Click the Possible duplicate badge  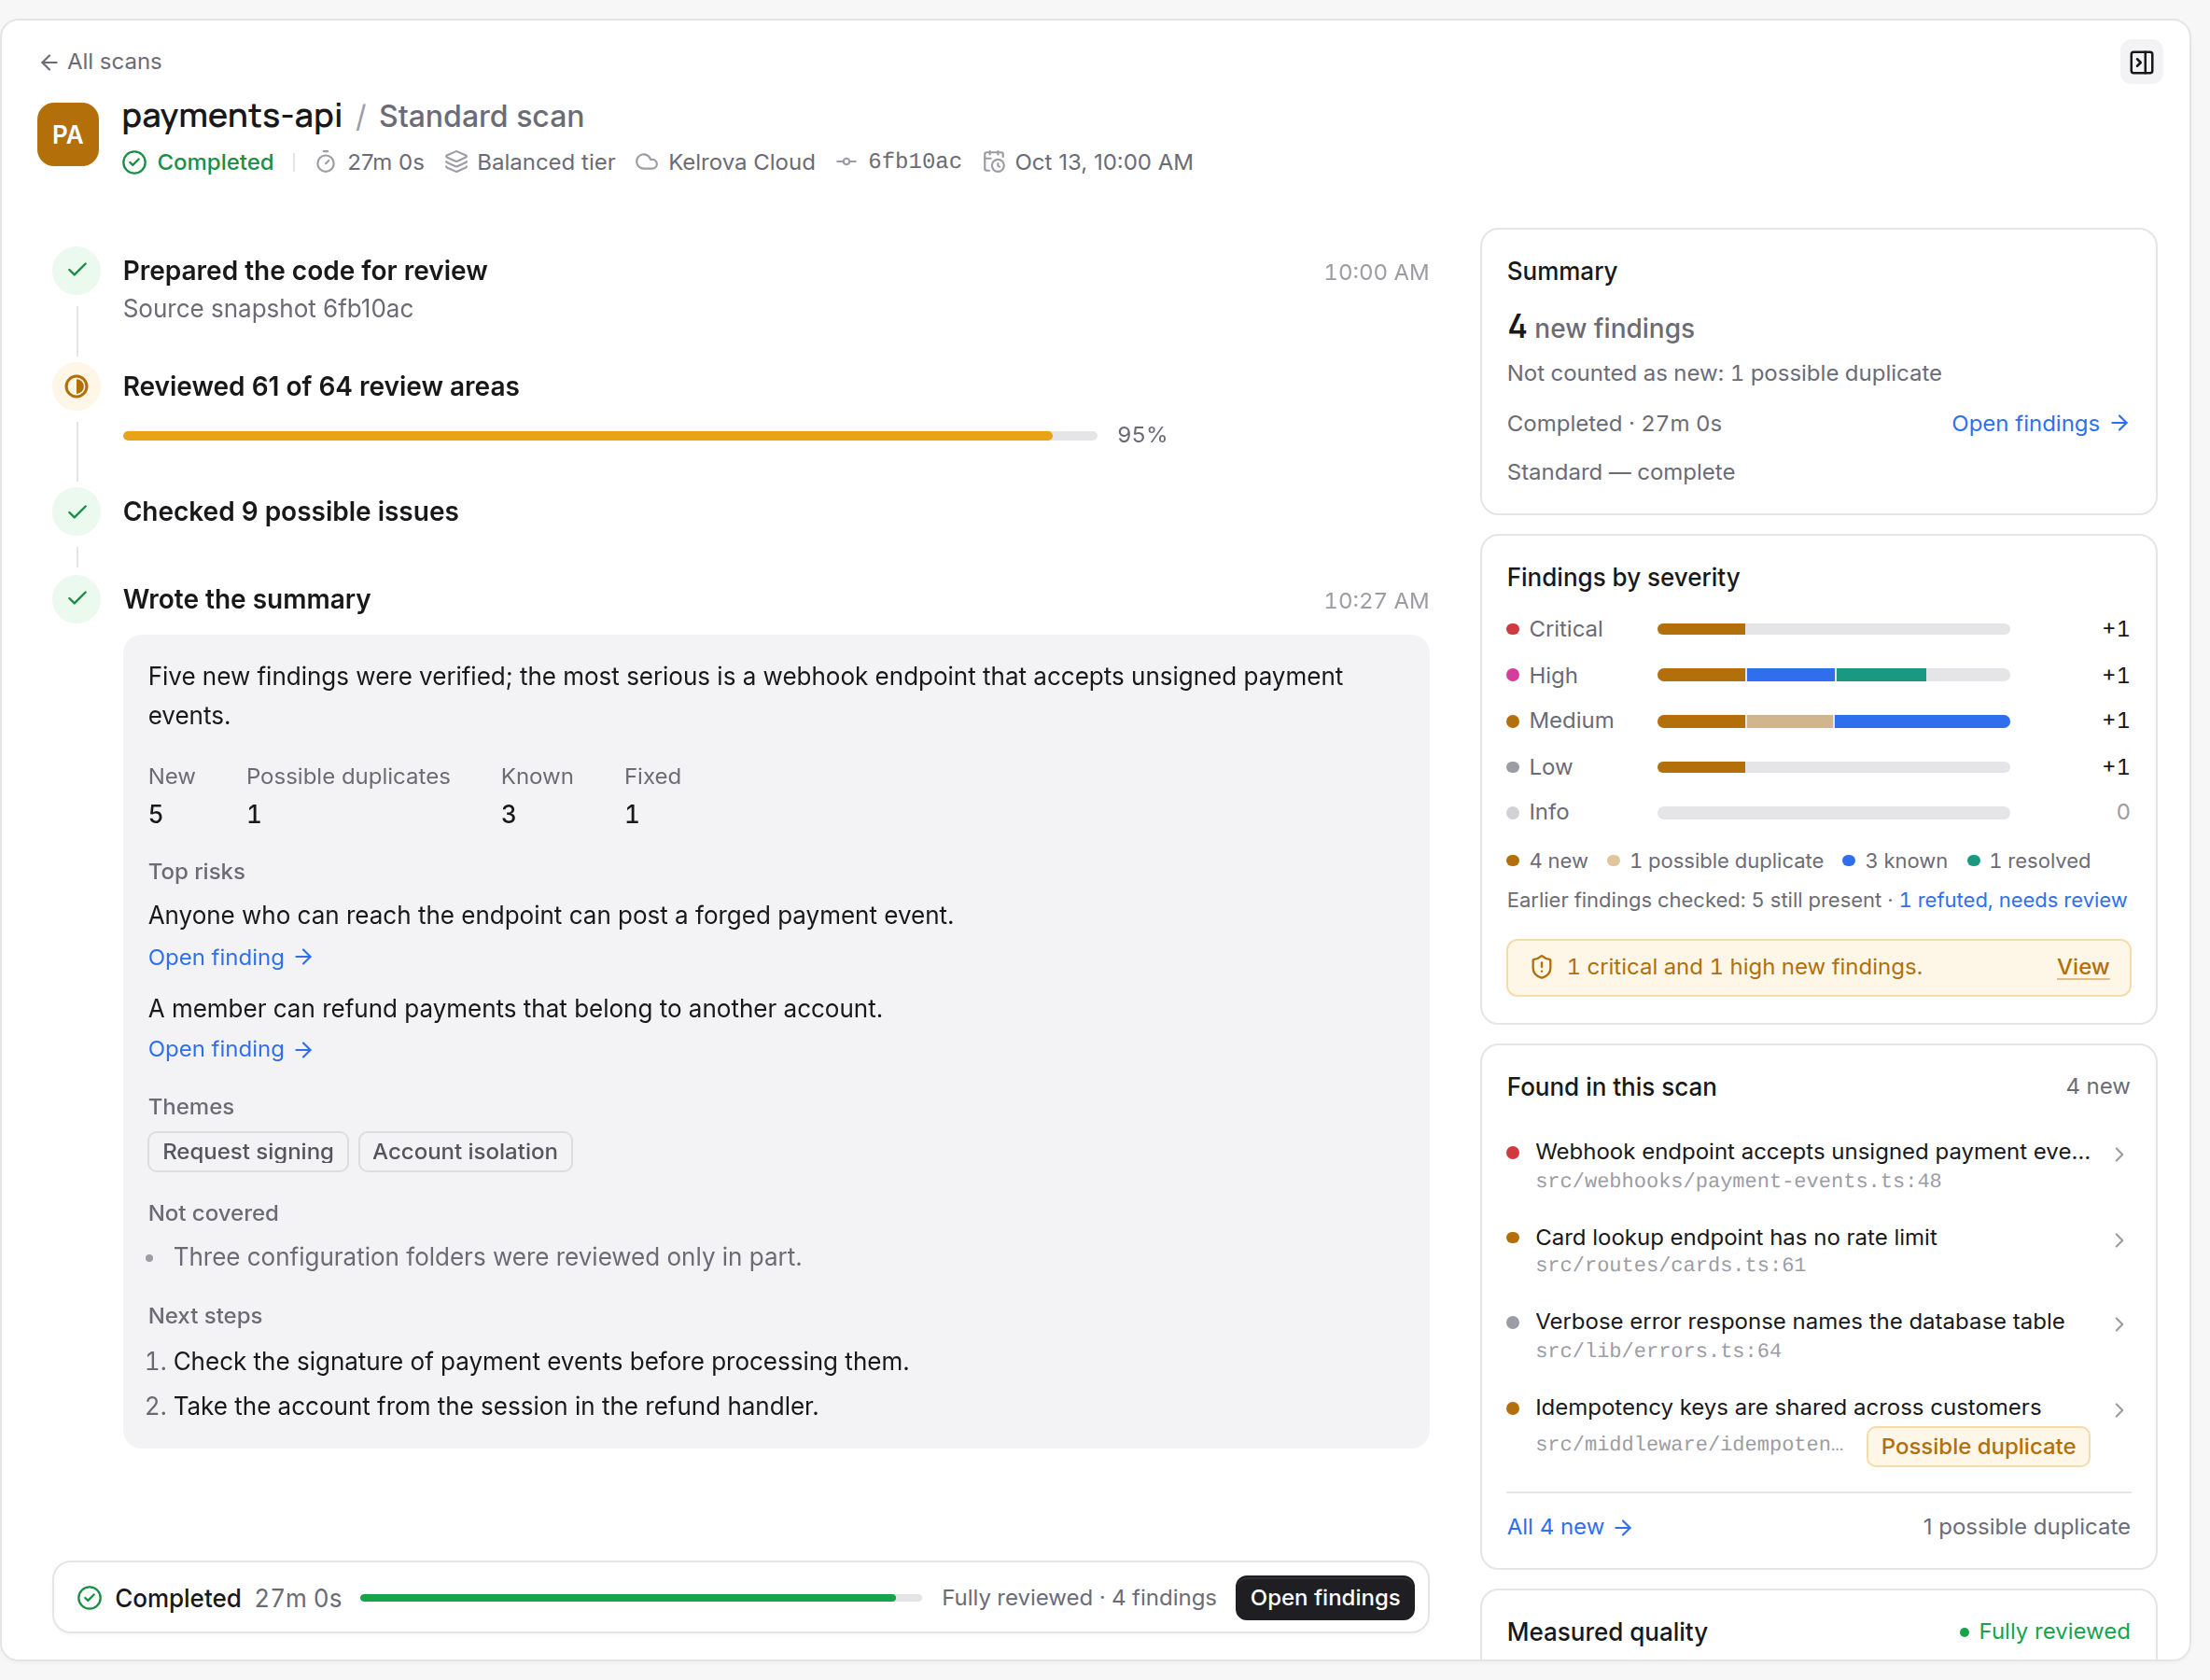coord(1977,1447)
